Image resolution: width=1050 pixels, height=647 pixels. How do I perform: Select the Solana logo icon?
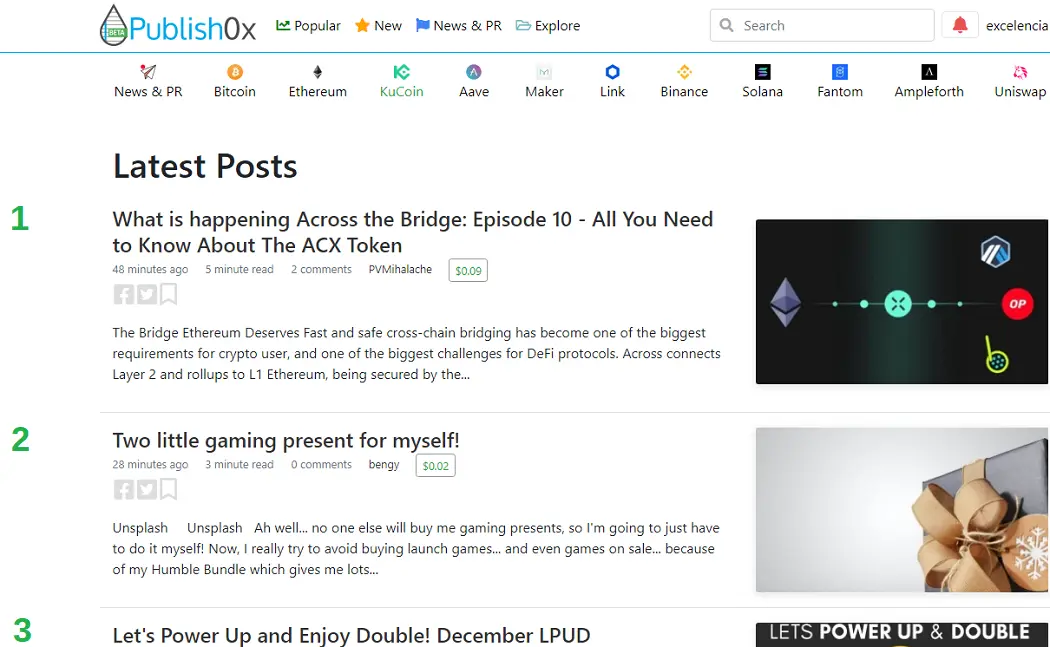tap(762, 72)
